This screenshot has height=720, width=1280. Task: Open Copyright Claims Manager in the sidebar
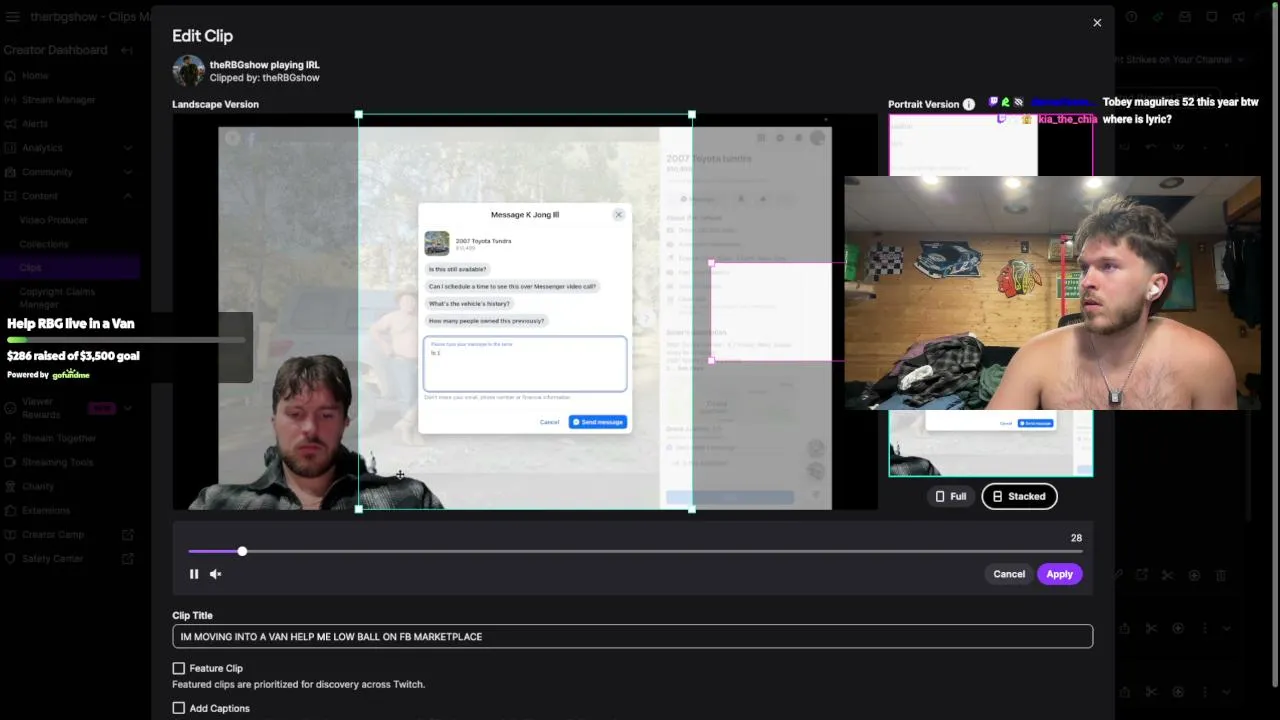click(x=57, y=298)
